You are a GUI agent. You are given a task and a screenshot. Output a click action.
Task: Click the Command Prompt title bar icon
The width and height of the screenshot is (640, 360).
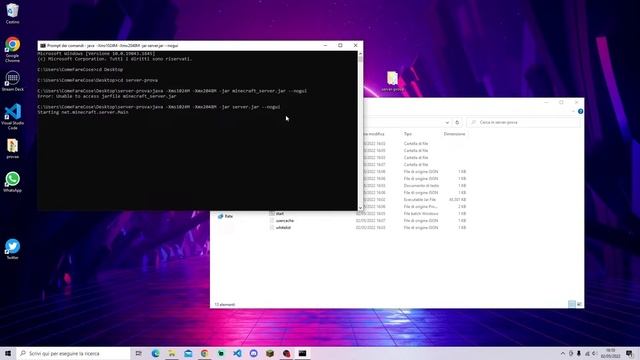pos(43,46)
